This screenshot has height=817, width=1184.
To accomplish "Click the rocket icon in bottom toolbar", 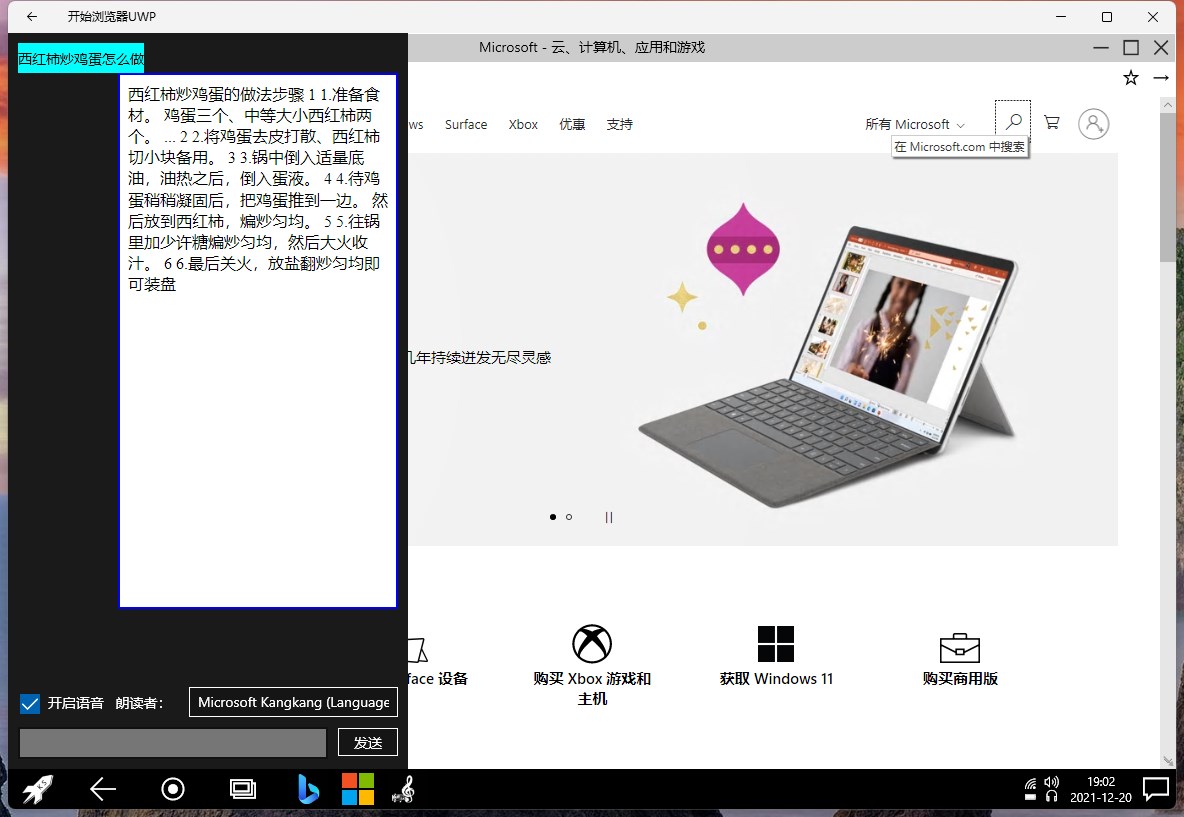I will 37,790.
